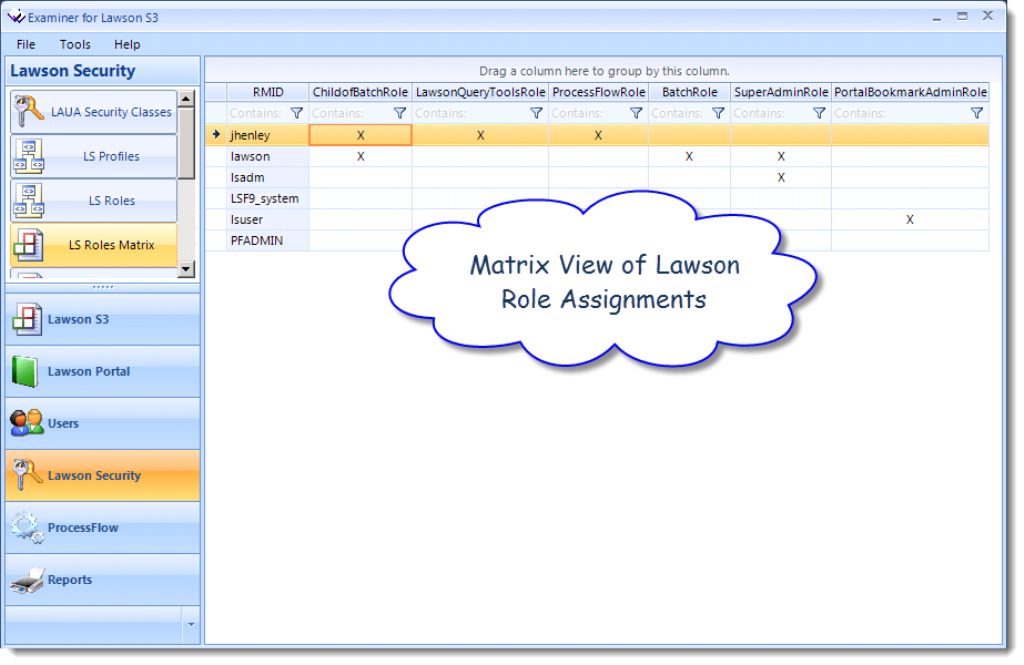The width and height of the screenshot is (1024, 665).
Task: Click the jhenley row indicator arrow
Action: pyautogui.click(x=216, y=135)
